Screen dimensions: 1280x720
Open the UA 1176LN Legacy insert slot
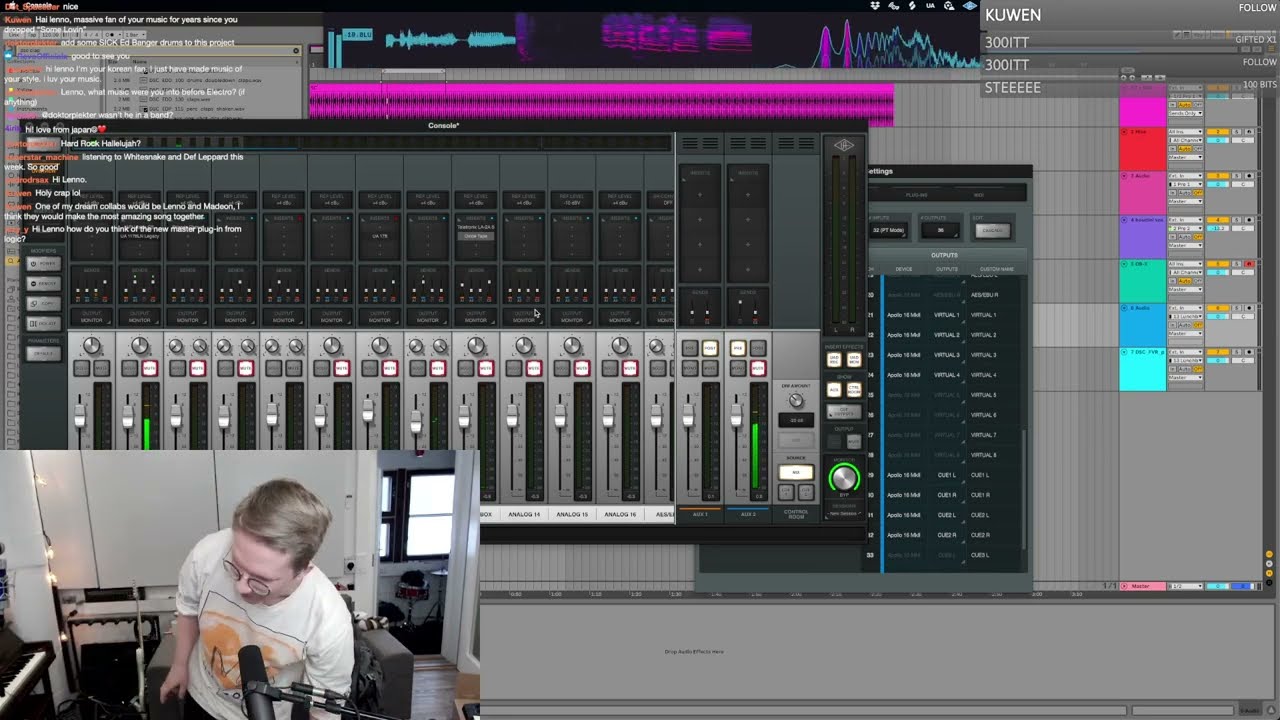tap(140, 236)
